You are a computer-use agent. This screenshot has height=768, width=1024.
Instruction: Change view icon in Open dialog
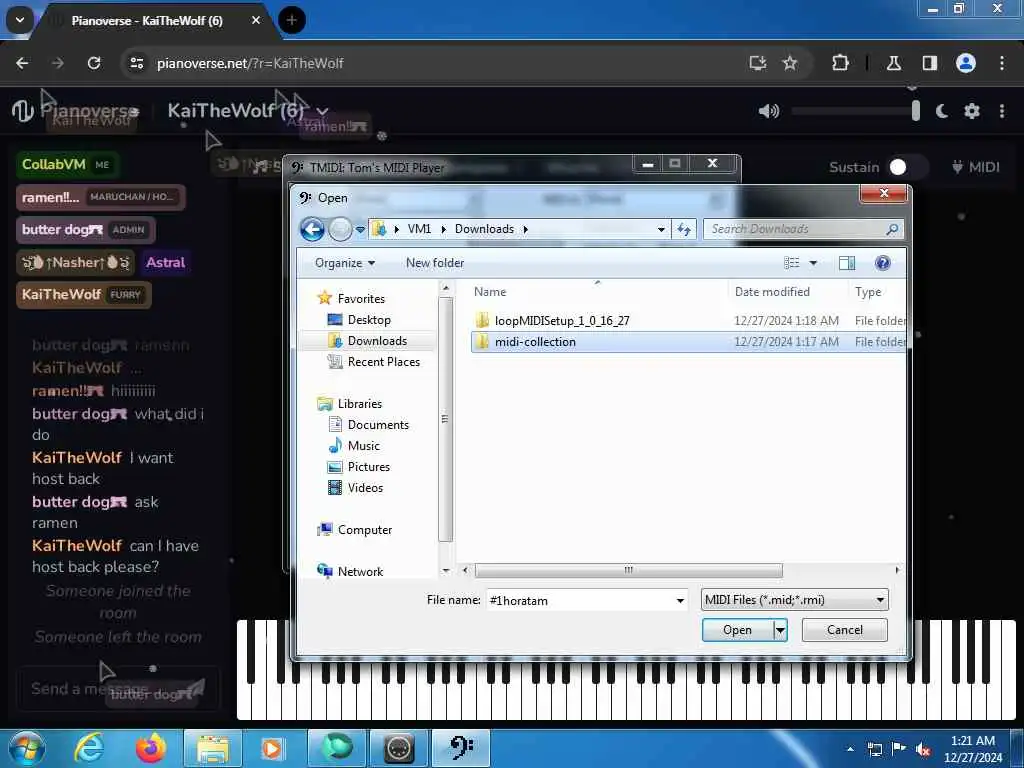pos(792,263)
